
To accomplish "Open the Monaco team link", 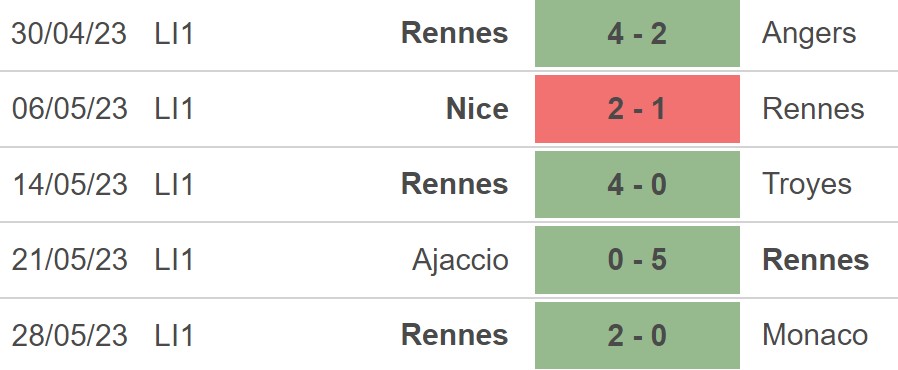I will [815, 336].
